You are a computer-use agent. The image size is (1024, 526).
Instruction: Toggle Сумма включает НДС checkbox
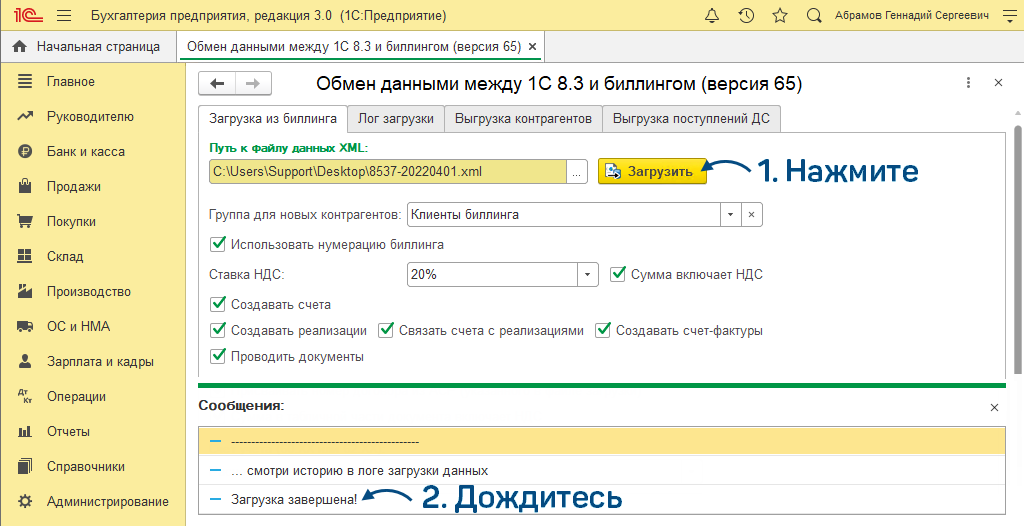(x=618, y=274)
